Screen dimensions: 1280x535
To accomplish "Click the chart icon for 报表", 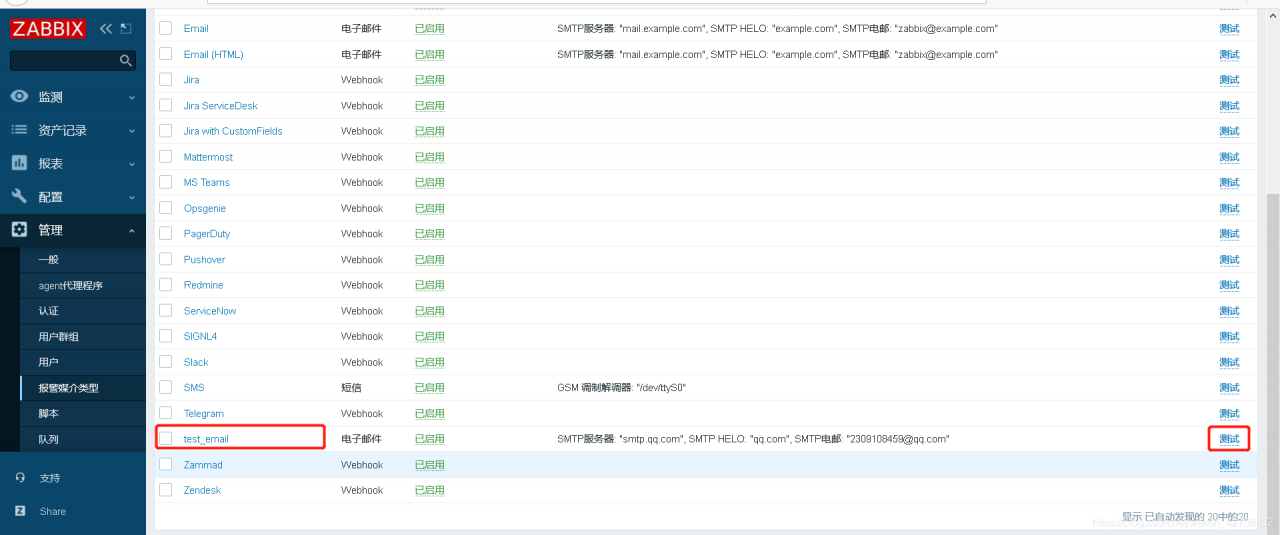I will tap(19, 163).
